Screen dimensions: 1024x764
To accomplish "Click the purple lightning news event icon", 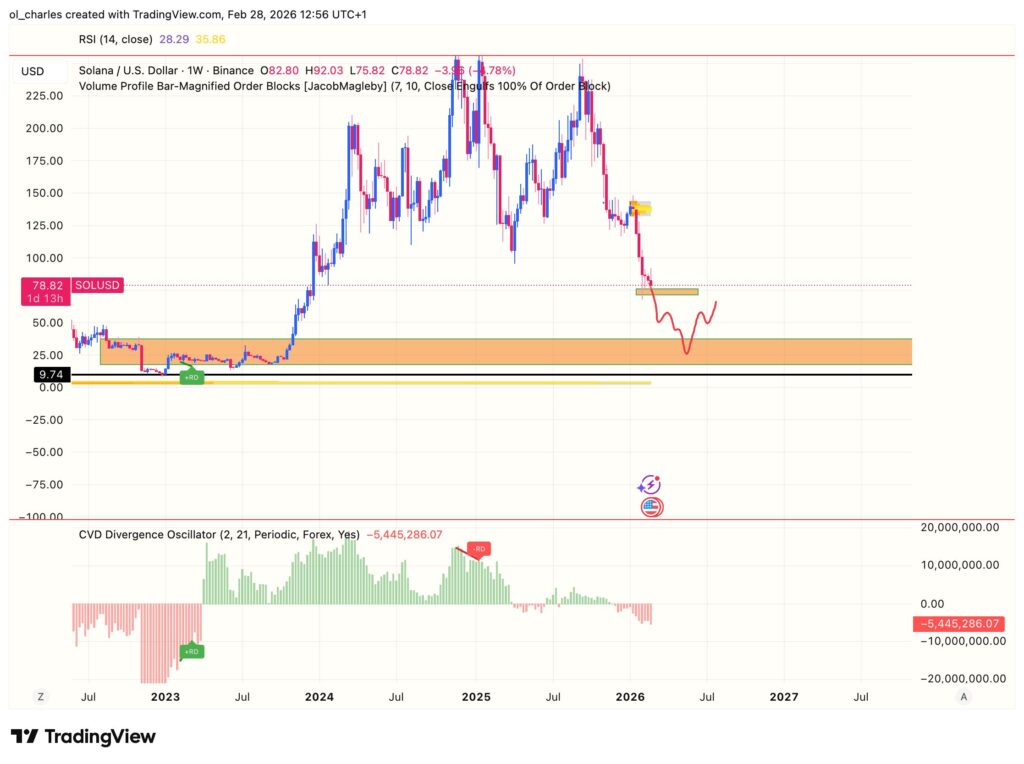I will coord(650,485).
